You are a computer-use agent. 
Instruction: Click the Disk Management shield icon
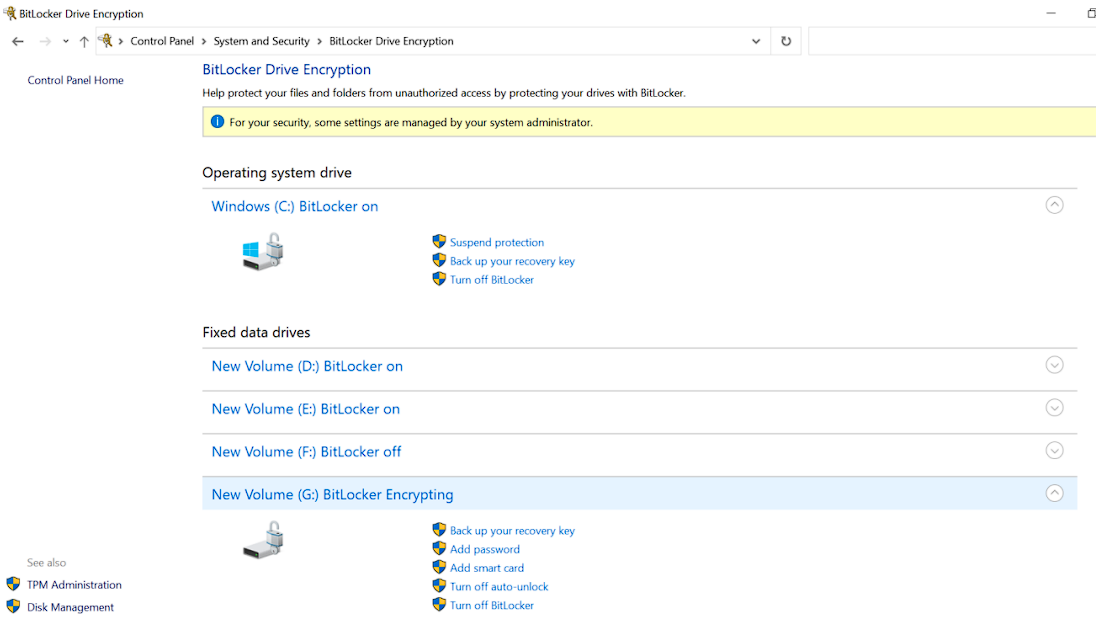[13, 607]
